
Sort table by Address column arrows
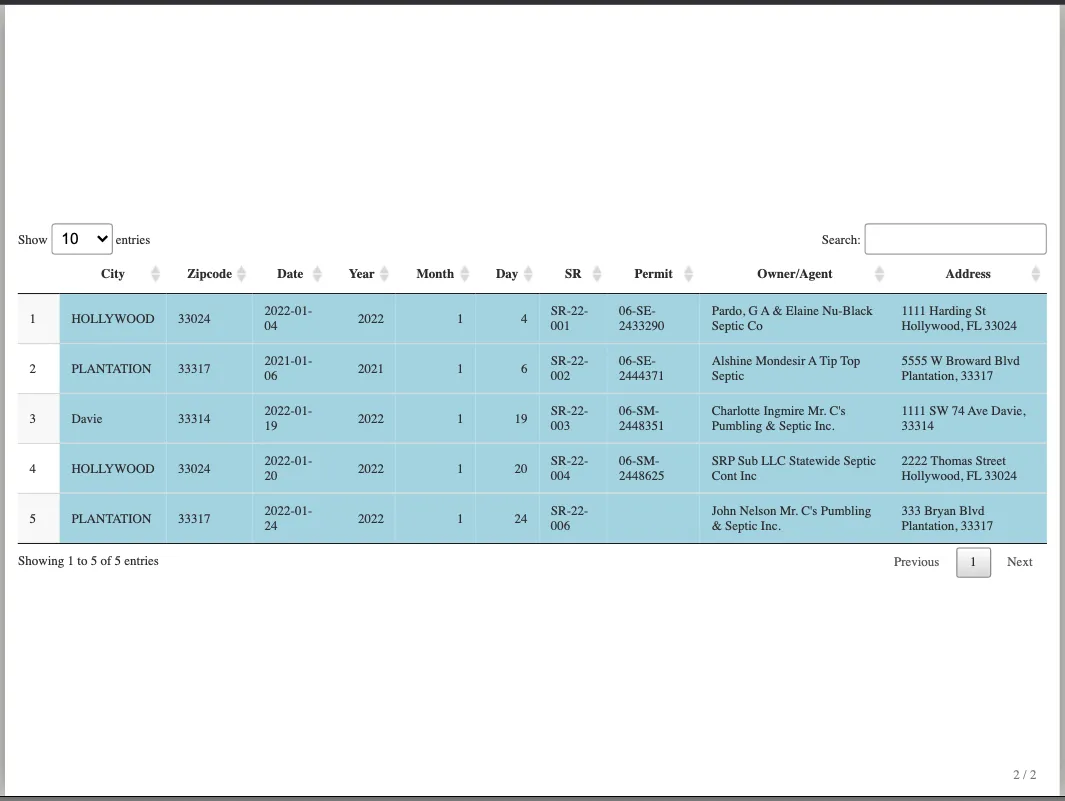pos(1035,274)
